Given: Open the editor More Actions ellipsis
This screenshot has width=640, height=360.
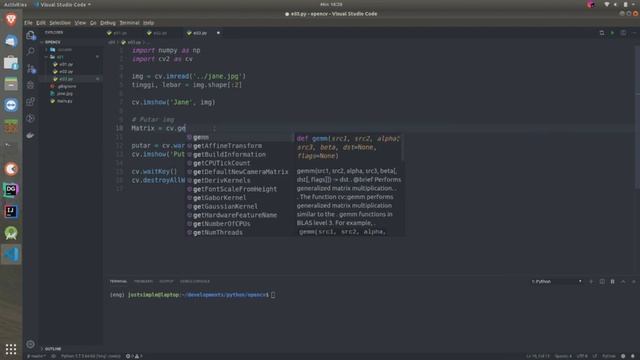Looking at the screenshot, I should tap(633, 33).
